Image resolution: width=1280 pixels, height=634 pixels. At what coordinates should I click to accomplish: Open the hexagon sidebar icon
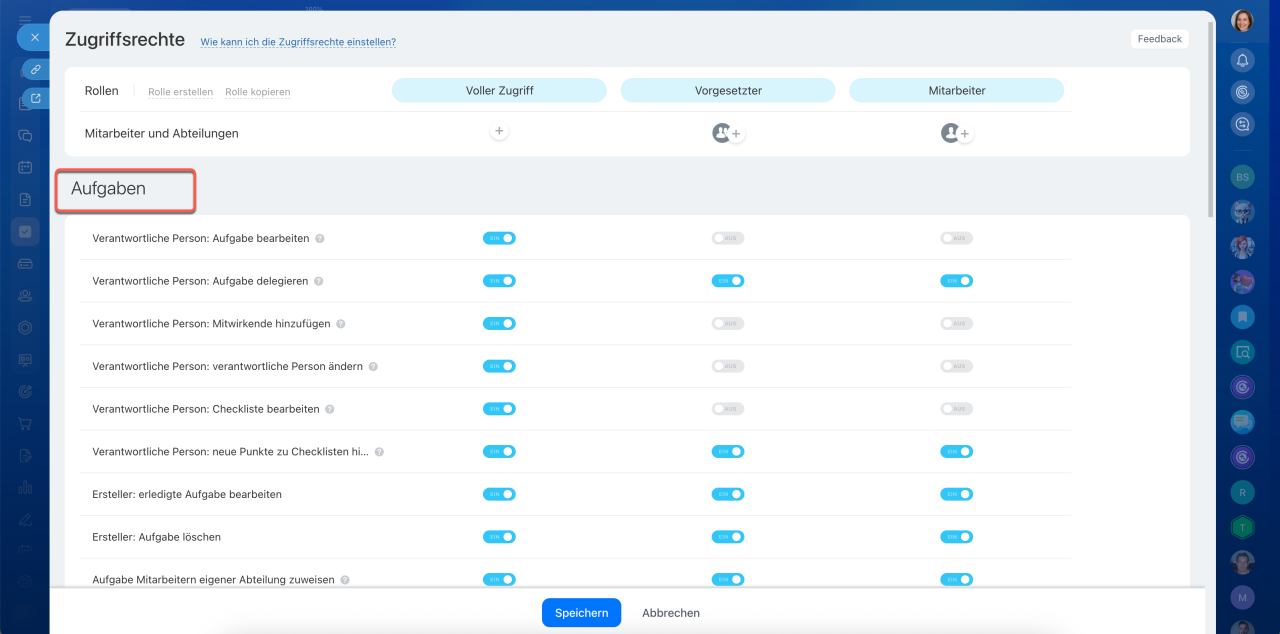click(25, 327)
